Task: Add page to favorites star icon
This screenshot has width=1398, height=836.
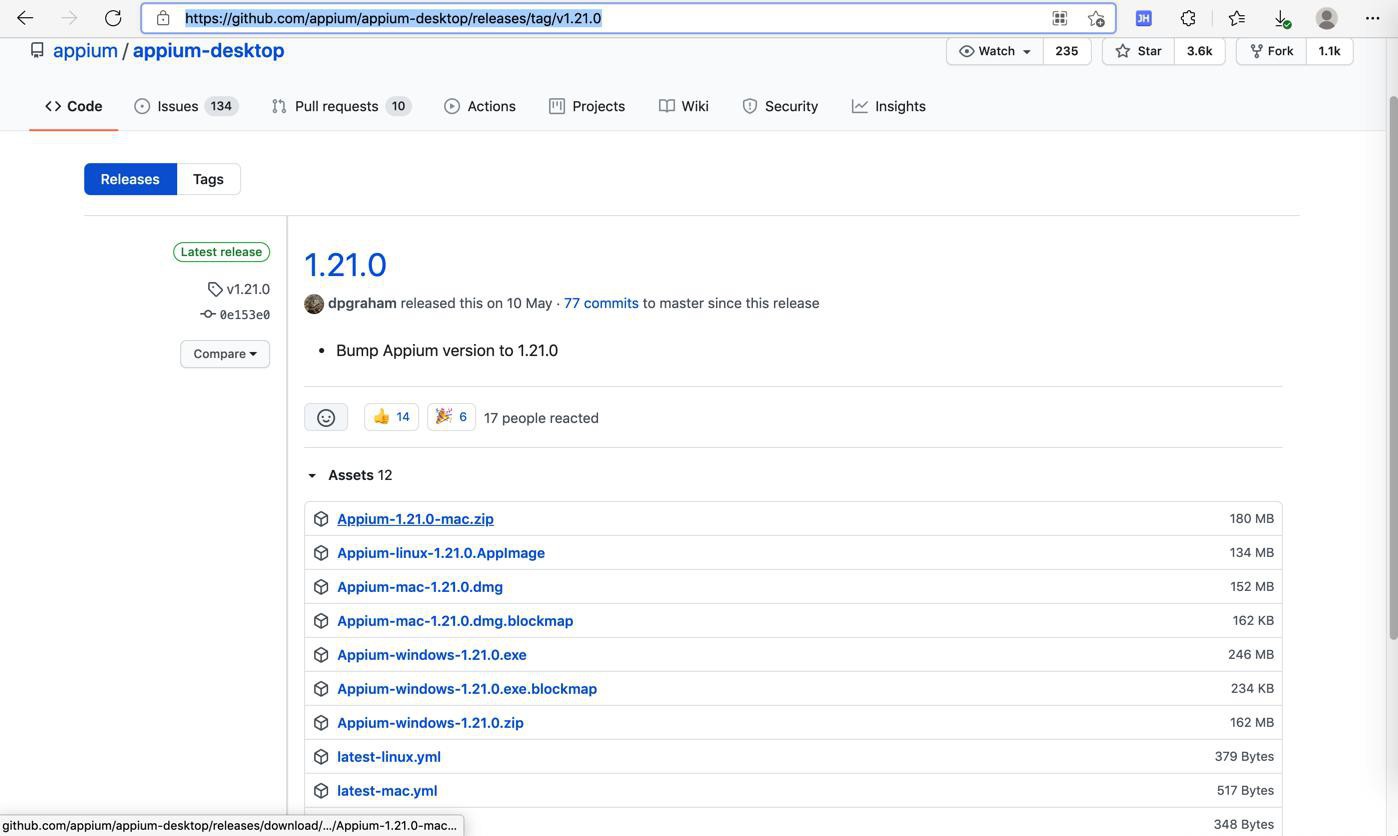Action: (1096, 18)
